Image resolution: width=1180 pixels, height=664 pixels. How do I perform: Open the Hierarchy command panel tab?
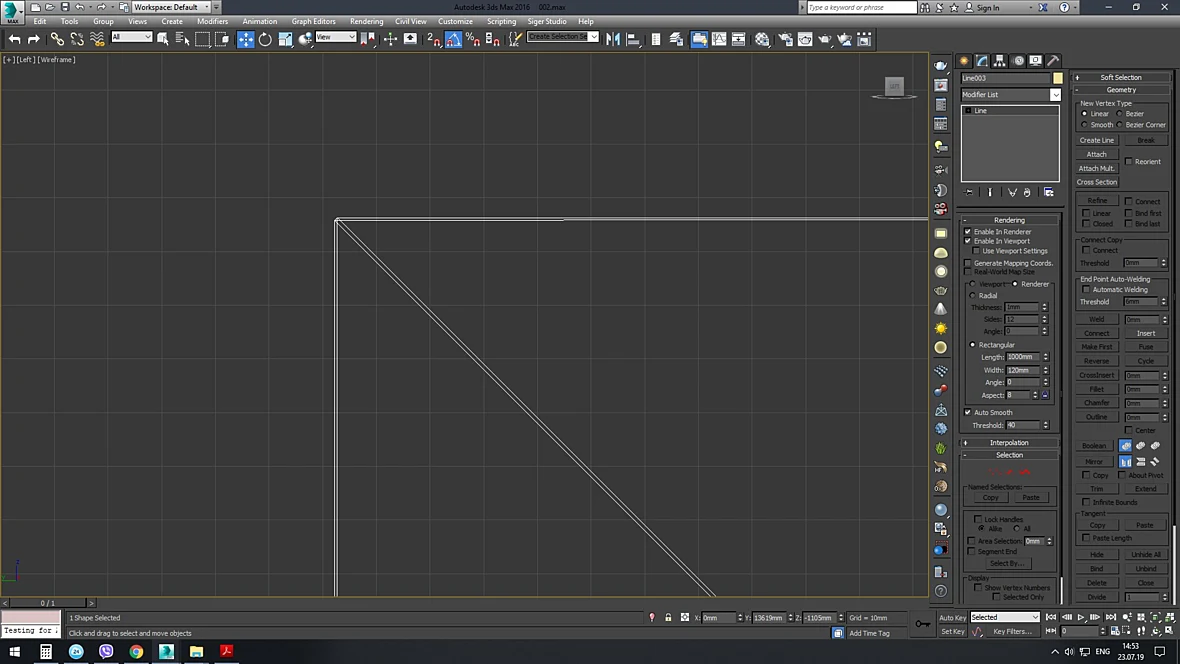coord(999,61)
